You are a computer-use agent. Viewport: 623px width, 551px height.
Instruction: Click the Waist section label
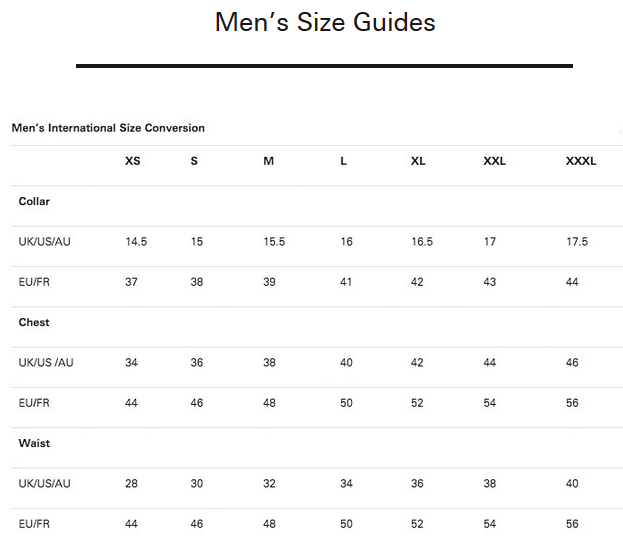(x=34, y=443)
